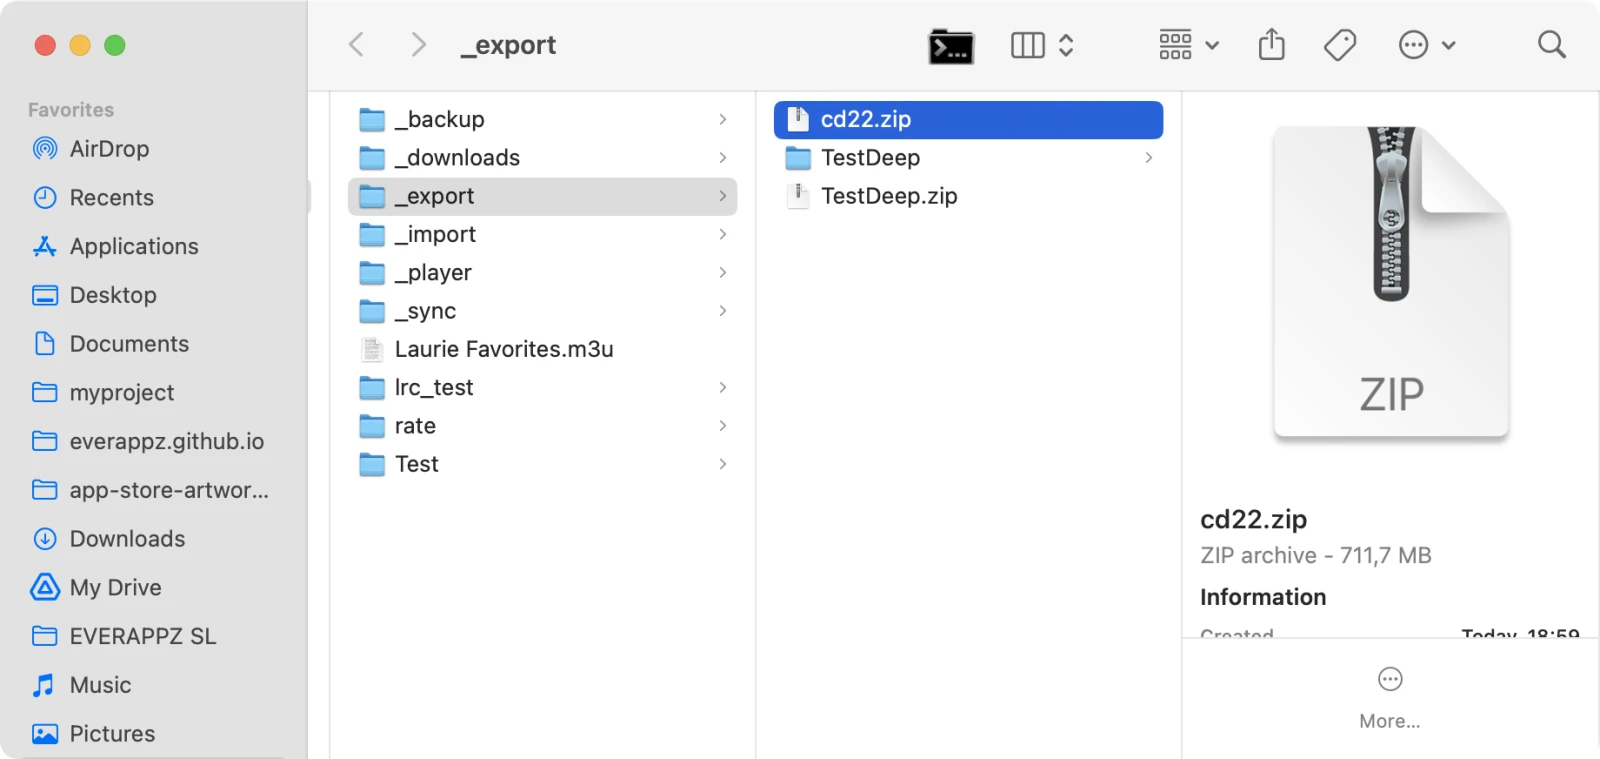Select AirDrop in the sidebar
Screen dimensions: 1600x759
109,149
